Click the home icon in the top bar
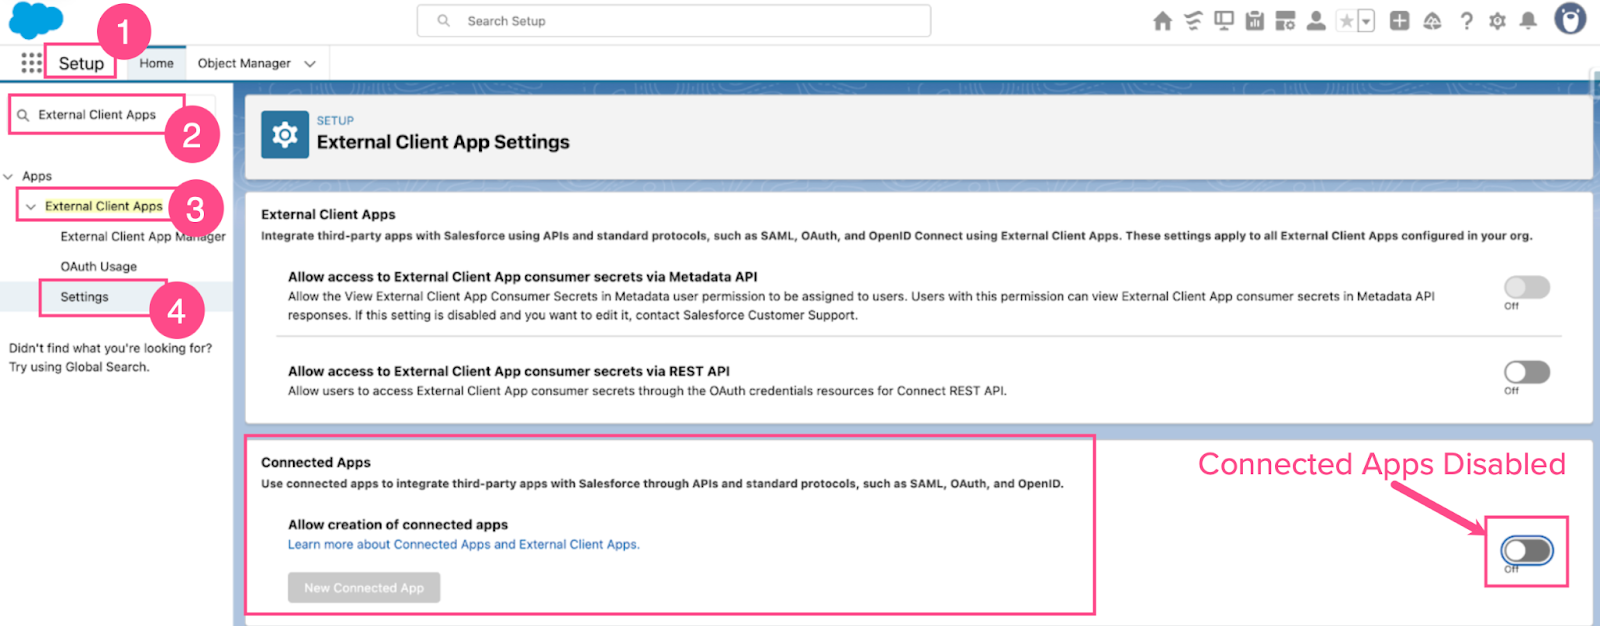 1162,21
